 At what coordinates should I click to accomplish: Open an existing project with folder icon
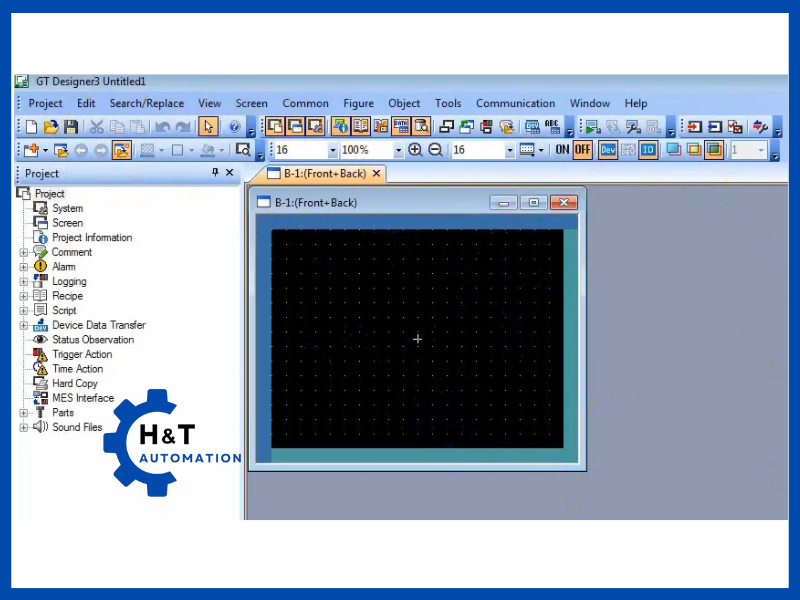point(51,127)
